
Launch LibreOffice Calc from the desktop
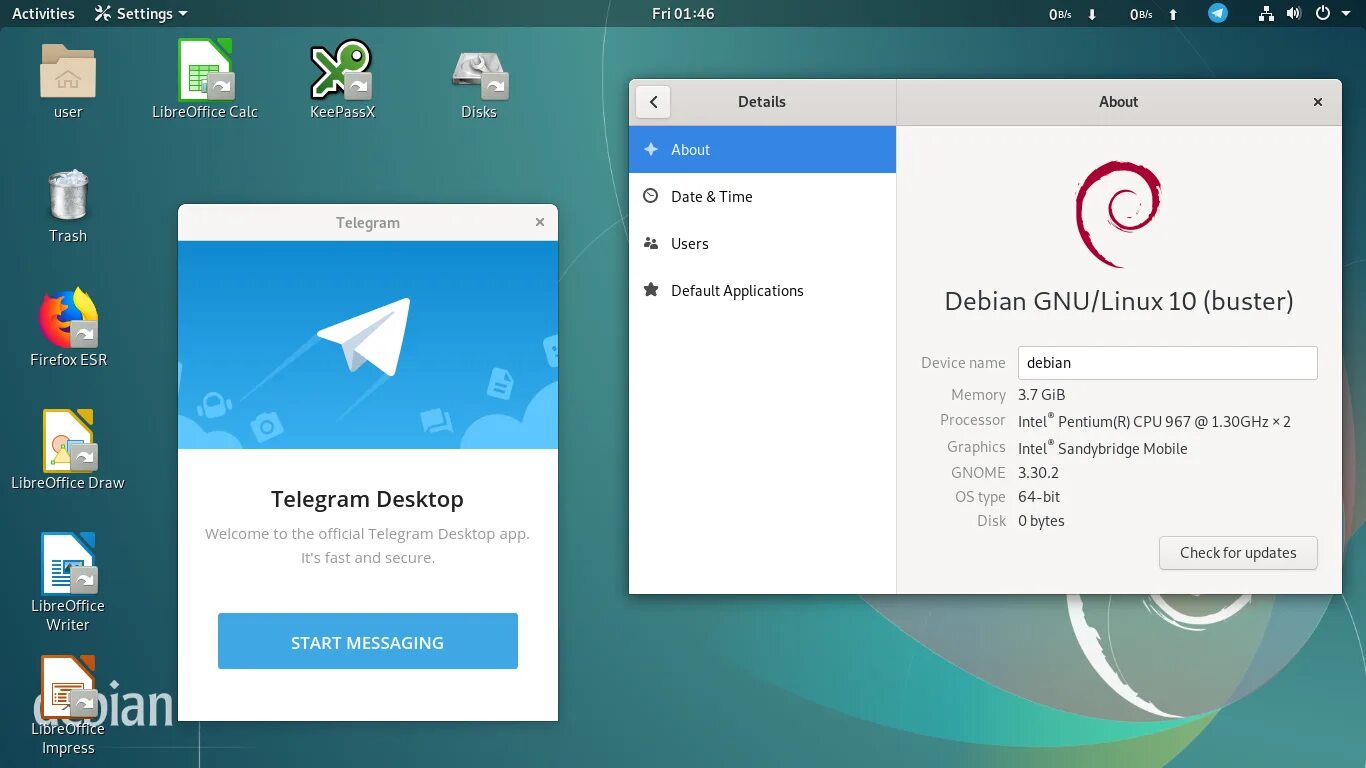pos(205,70)
